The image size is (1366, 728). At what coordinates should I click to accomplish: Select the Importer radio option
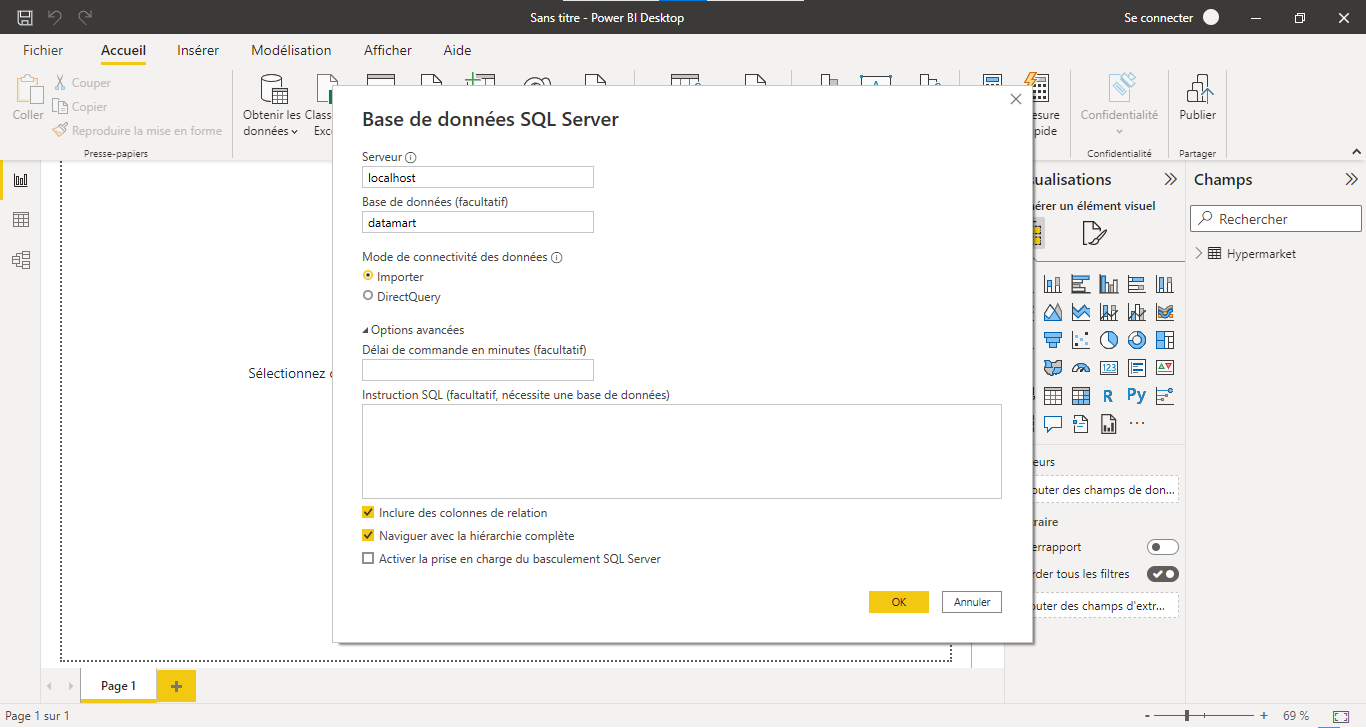[x=368, y=276]
